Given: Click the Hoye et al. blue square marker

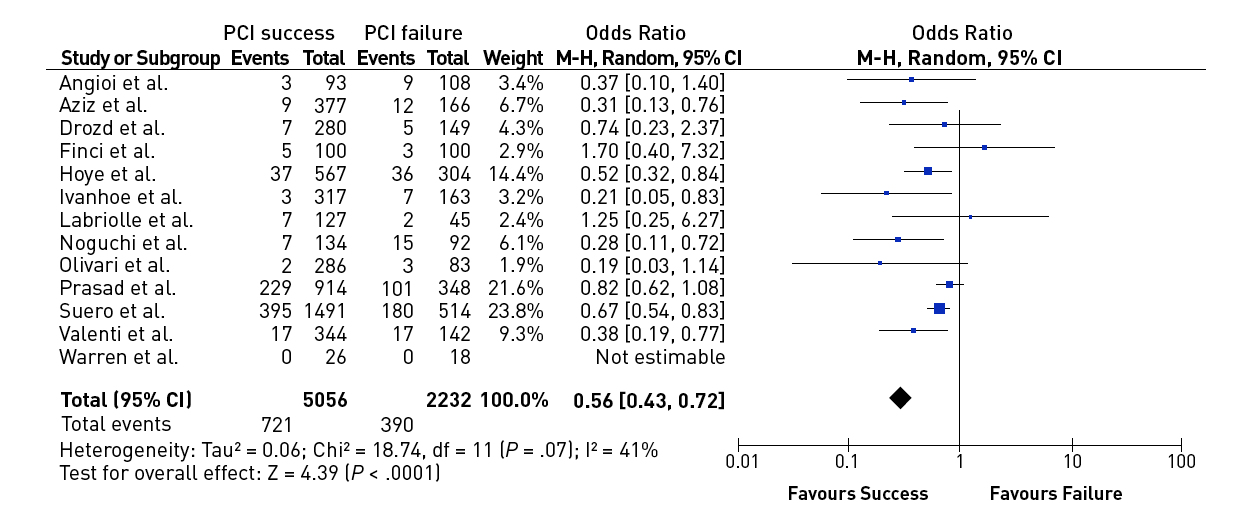Looking at the screenshot, I should click(x=928, y=171).
